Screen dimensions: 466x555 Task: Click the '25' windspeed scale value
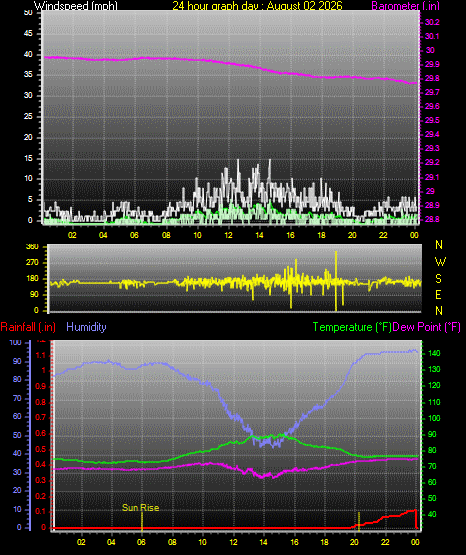pos(28,116)
